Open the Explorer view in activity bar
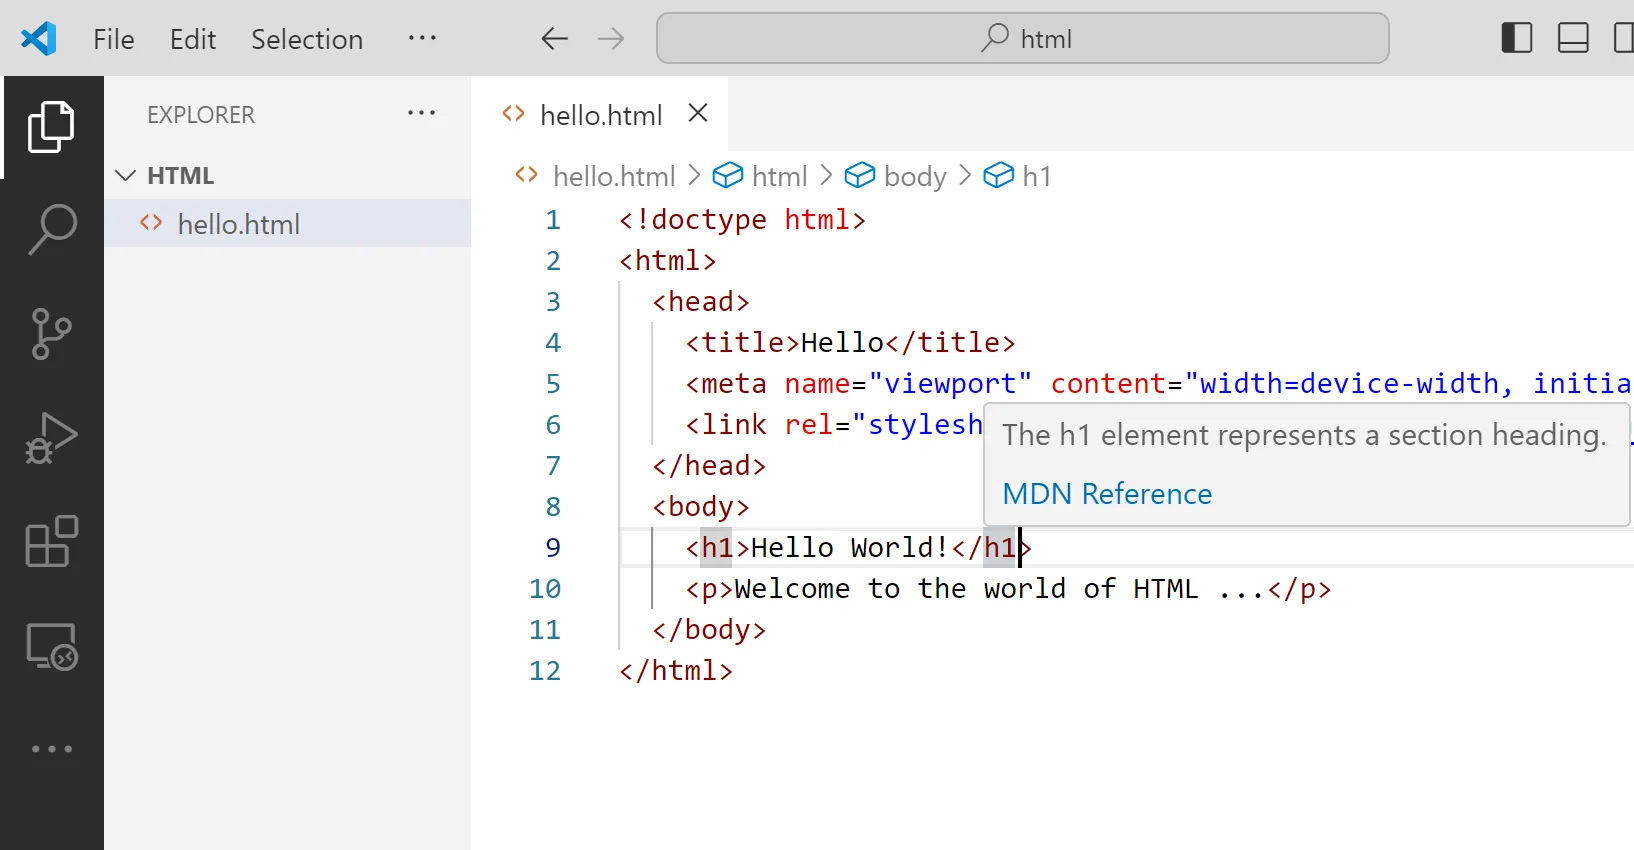 [52, 127]
